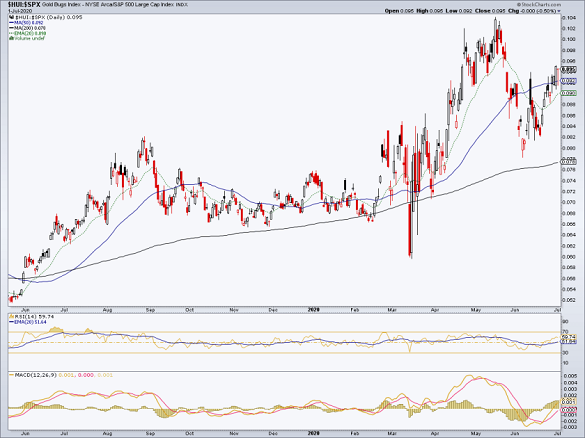Select the May label on the price time axis
This screenshot has width=585, height=438.
tap(475, 310)
